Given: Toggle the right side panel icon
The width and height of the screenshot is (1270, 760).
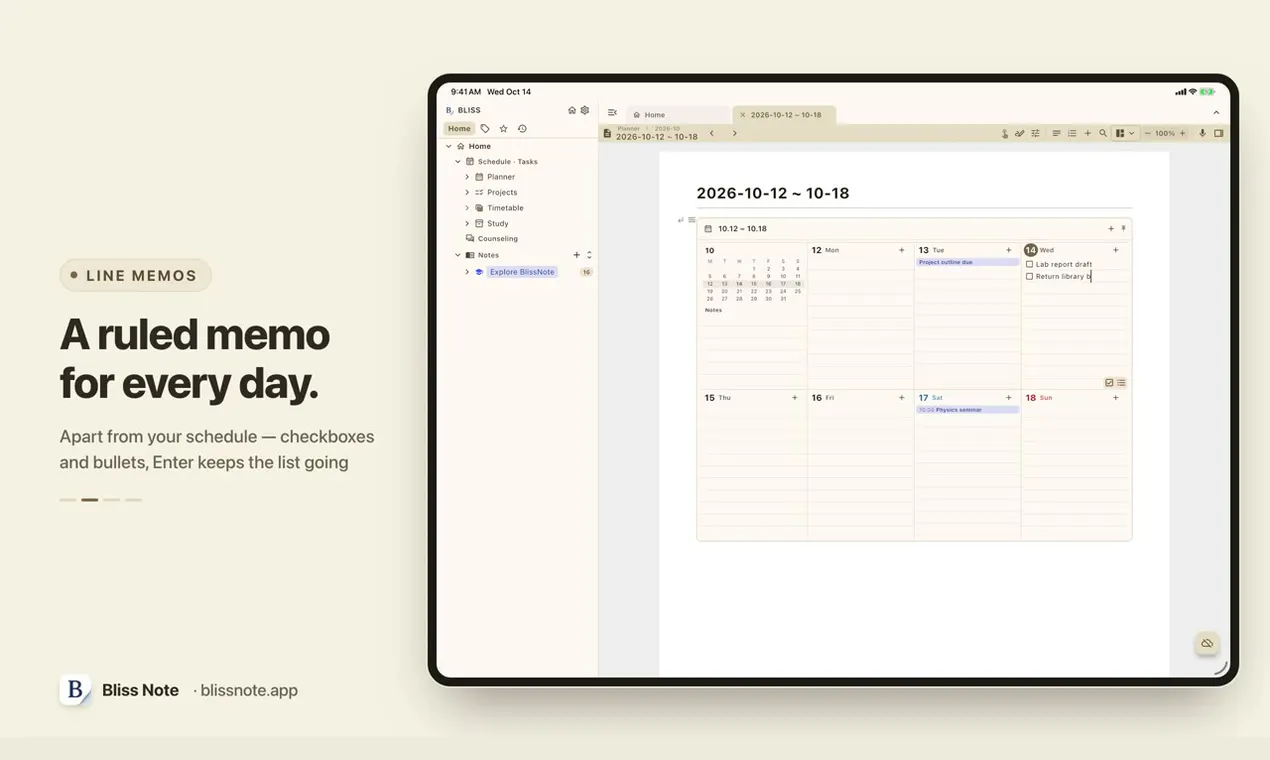Looking at the screenshot, I should click(x=1218, y=133).
